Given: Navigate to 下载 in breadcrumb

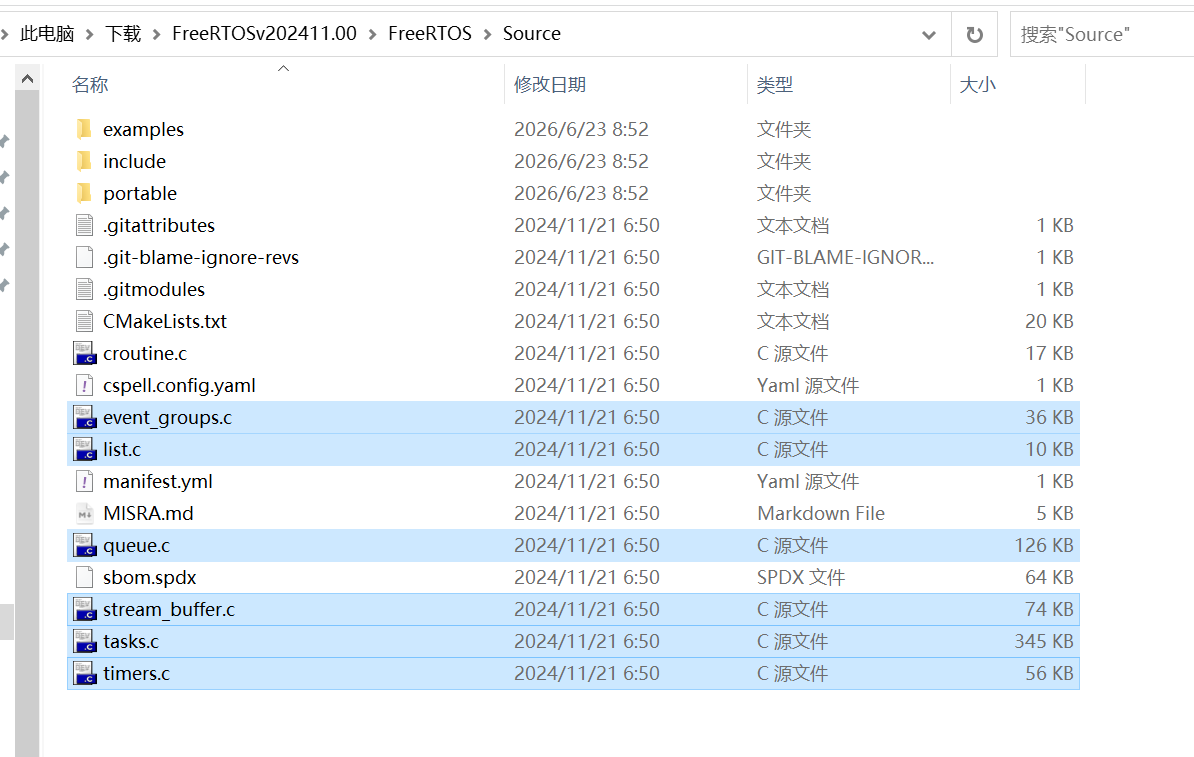Looking at the screenshot, I should [x=123, y=34].
